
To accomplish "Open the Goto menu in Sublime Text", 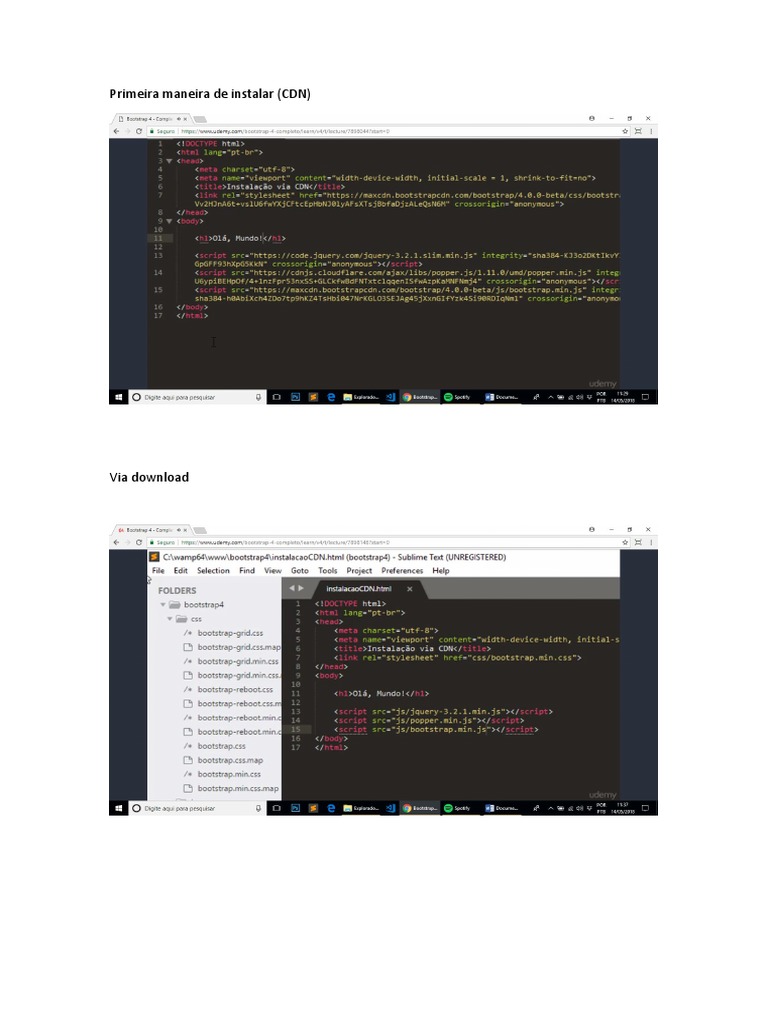I will 299,570.
